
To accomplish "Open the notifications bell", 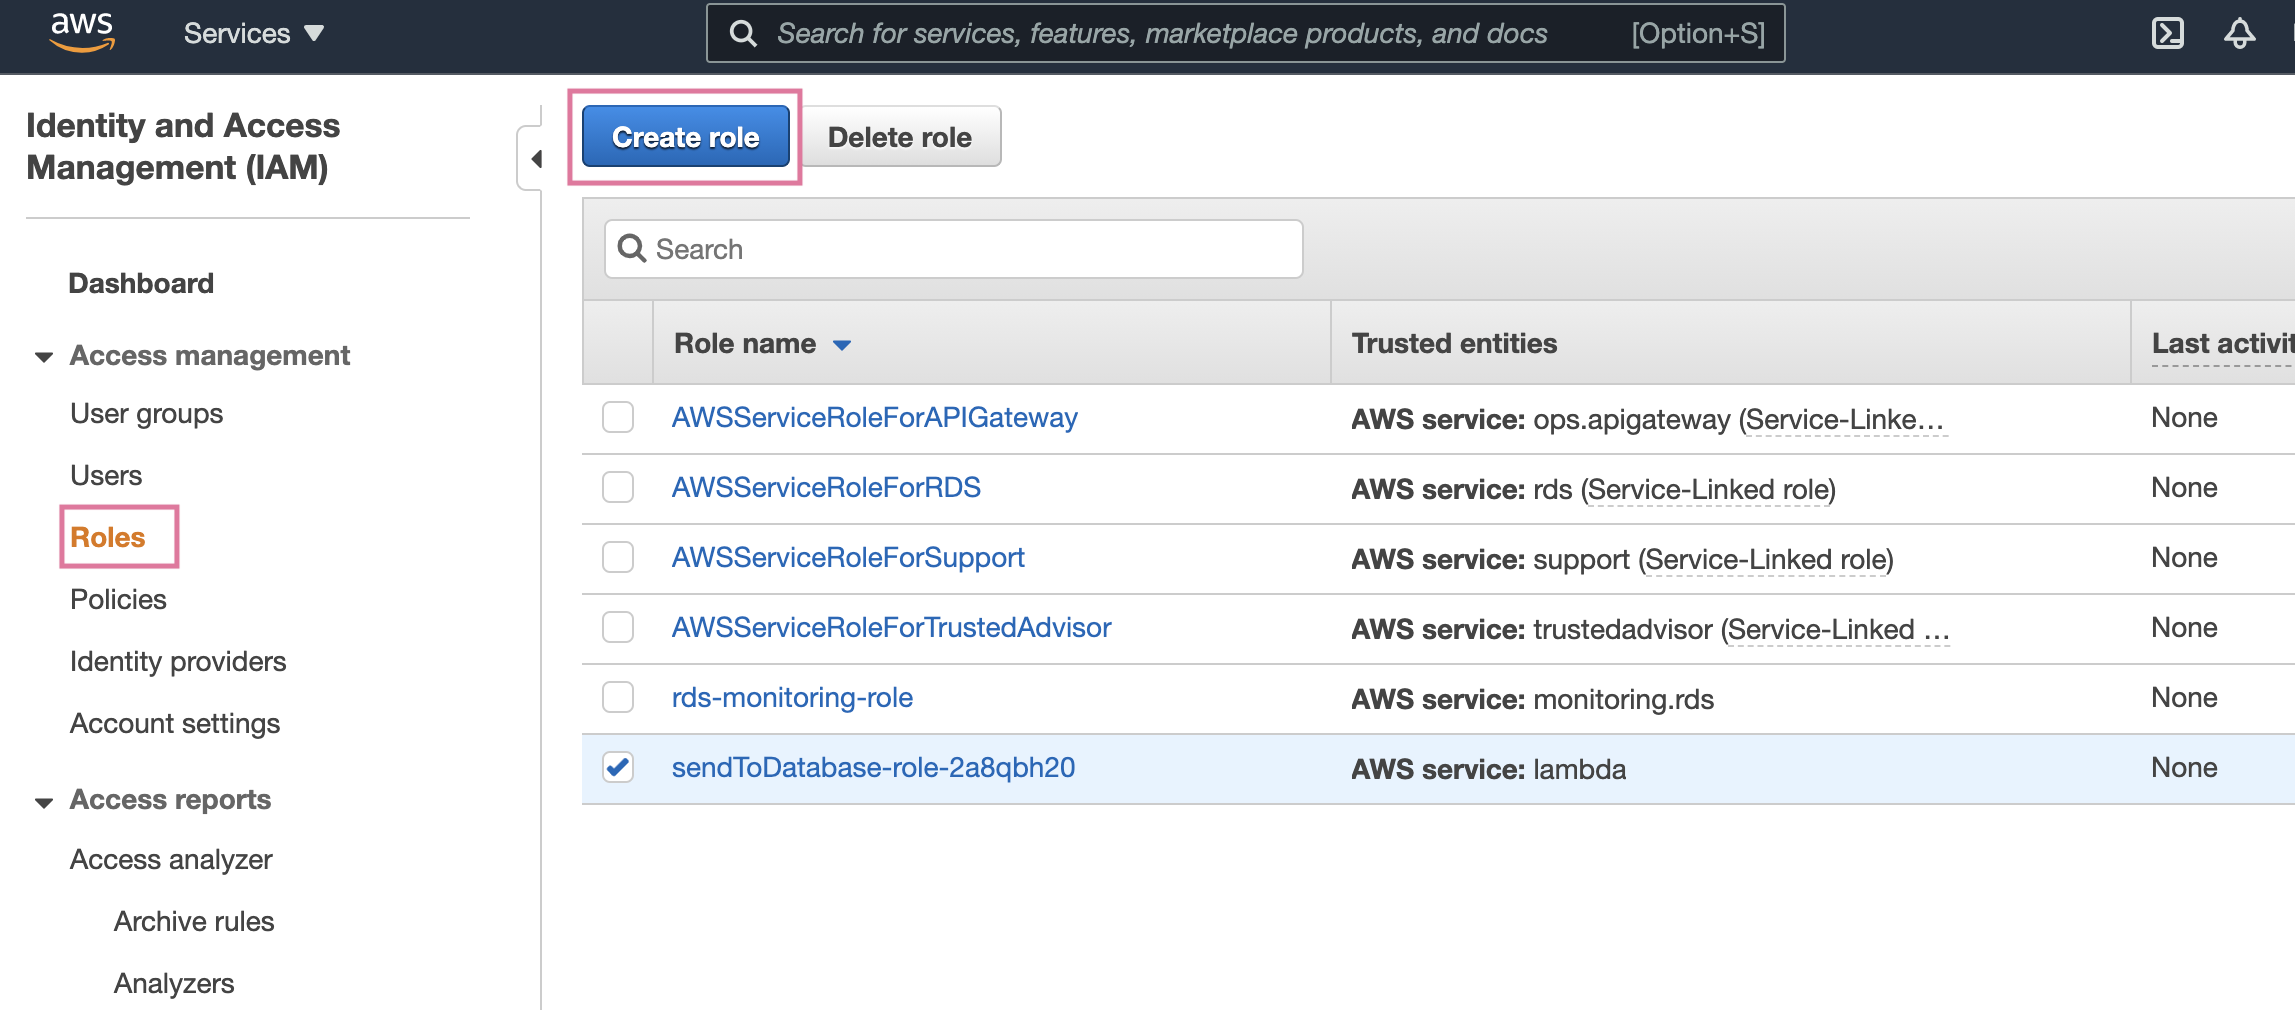I will (2239, 34).
